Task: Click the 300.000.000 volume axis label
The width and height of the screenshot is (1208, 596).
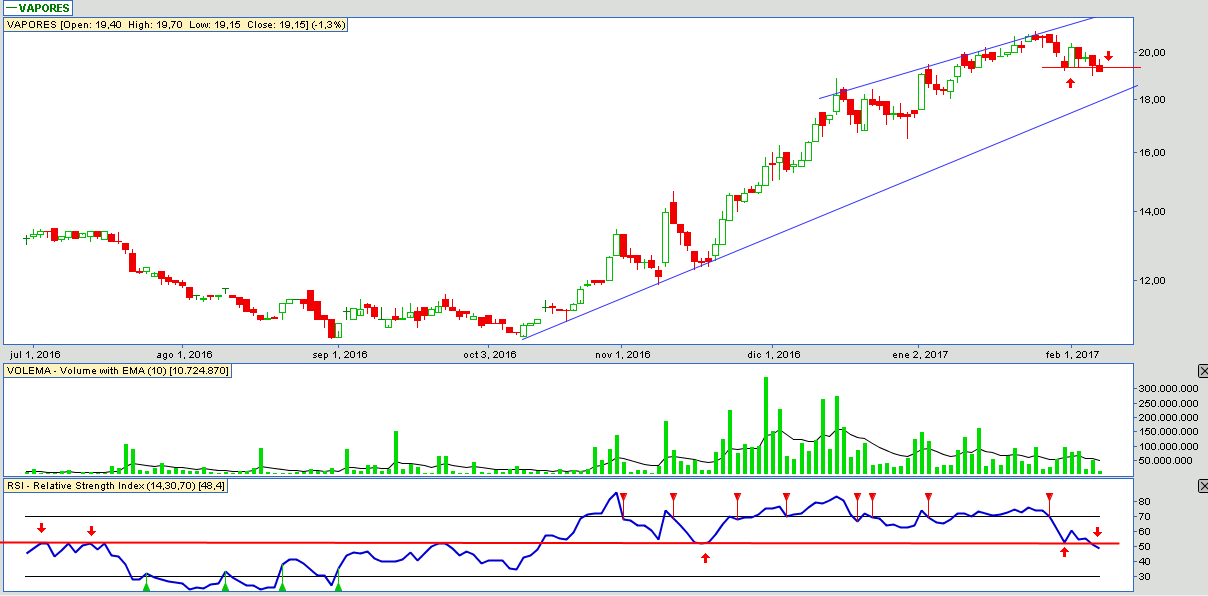Action: [x=1168, y=388]
